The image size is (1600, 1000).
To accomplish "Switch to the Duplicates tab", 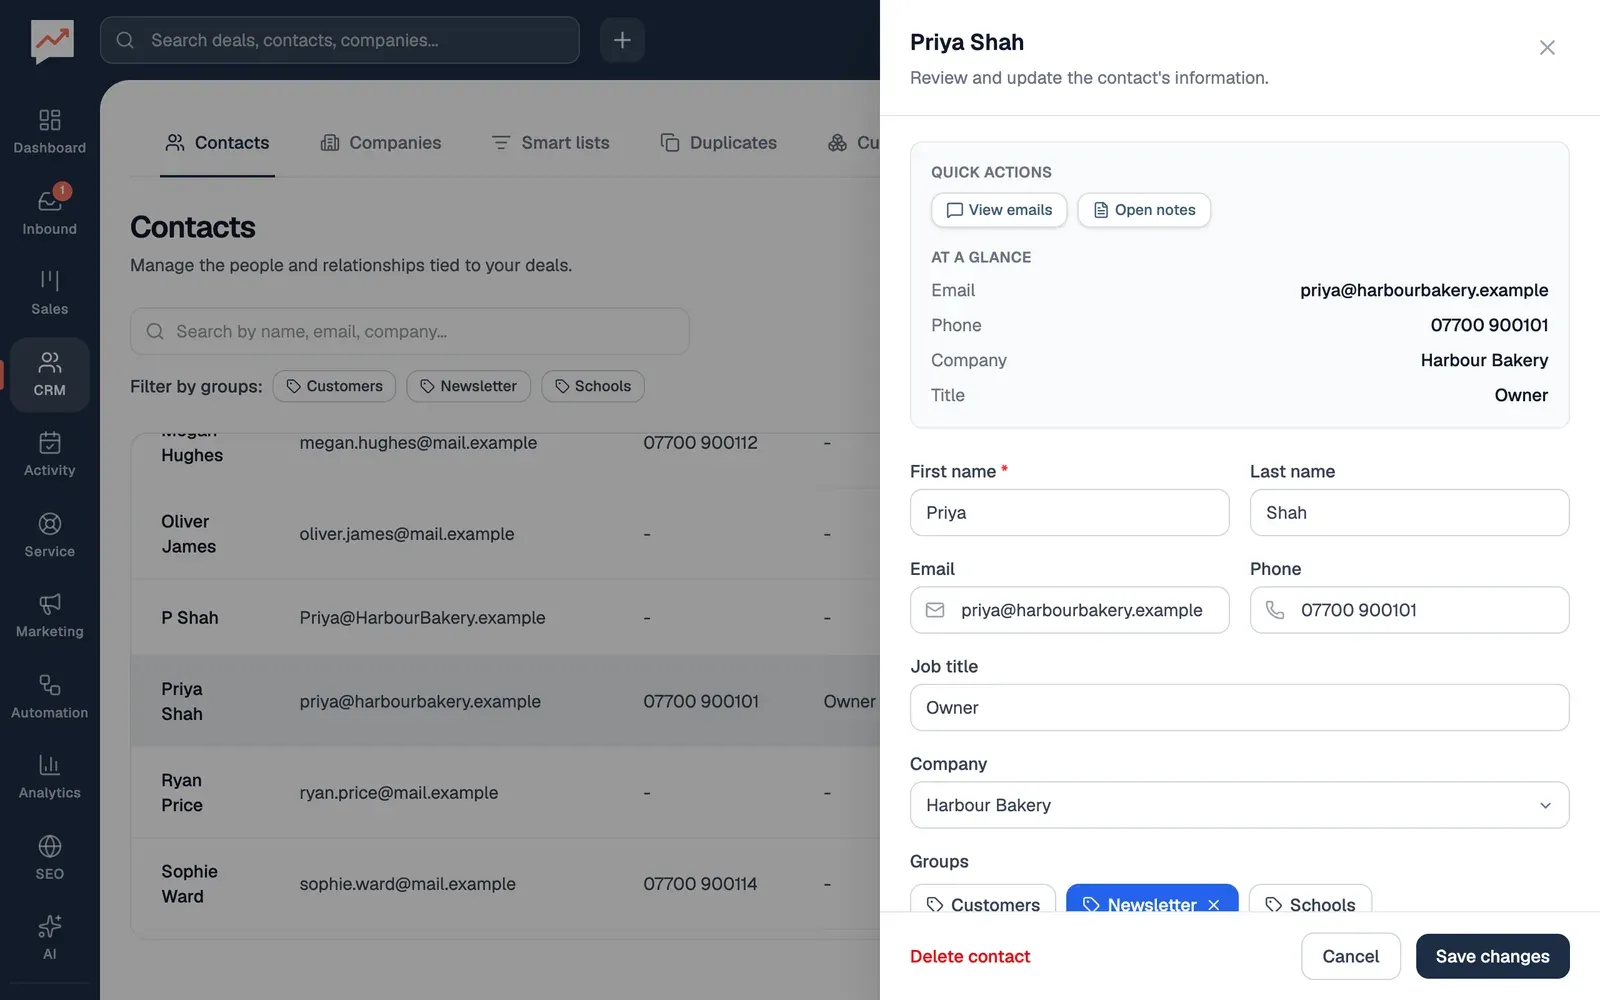I will tap(719, 143).
